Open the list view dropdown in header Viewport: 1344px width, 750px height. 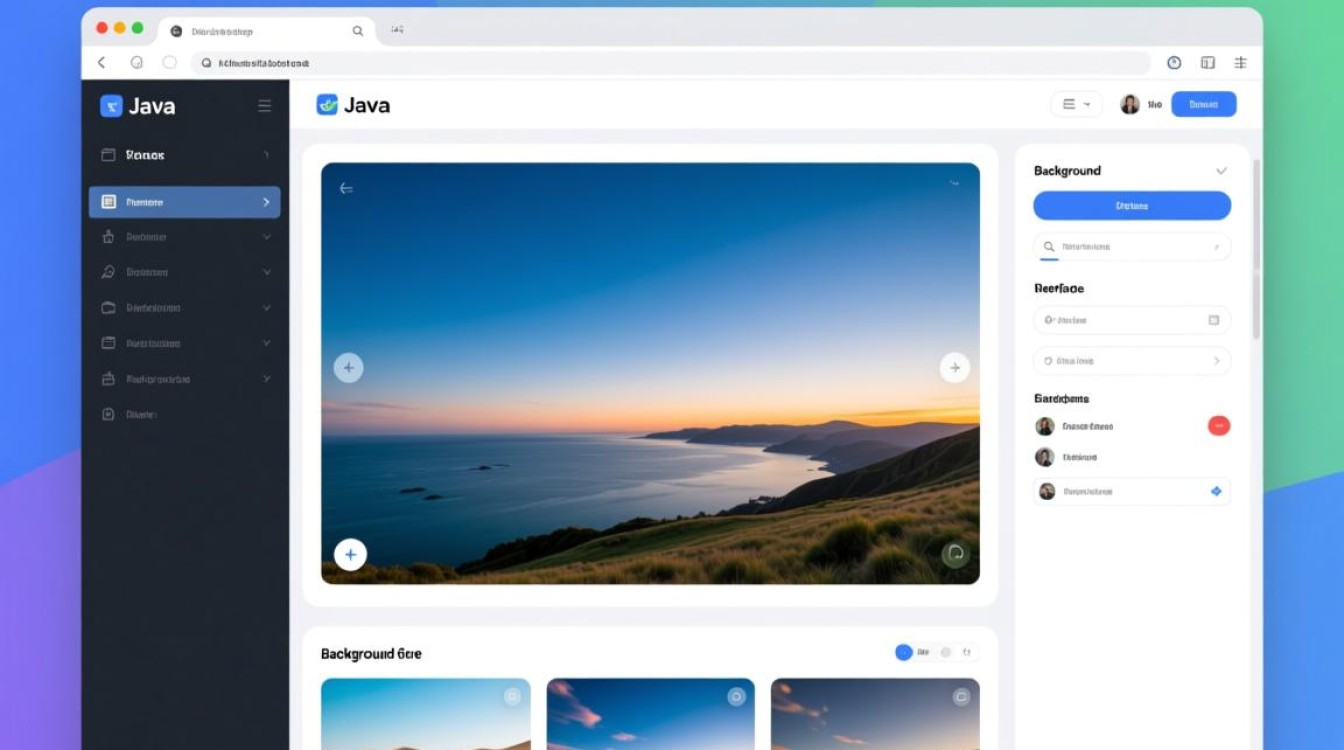1076,104
